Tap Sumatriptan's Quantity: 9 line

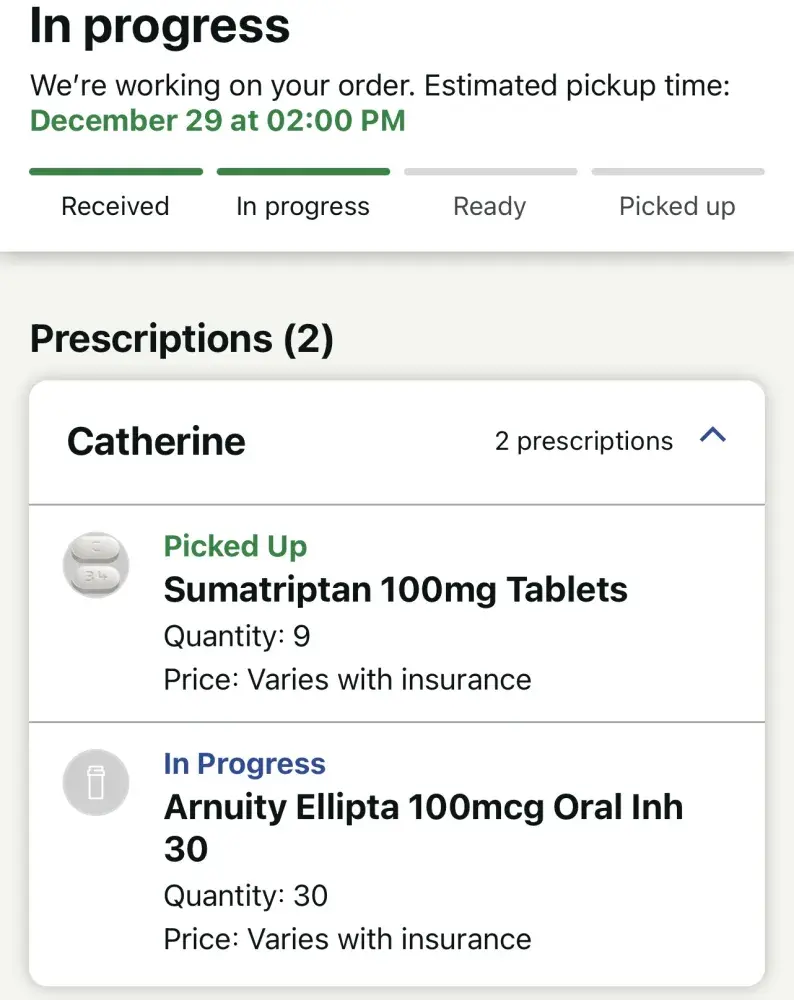(x=237, y=636)
